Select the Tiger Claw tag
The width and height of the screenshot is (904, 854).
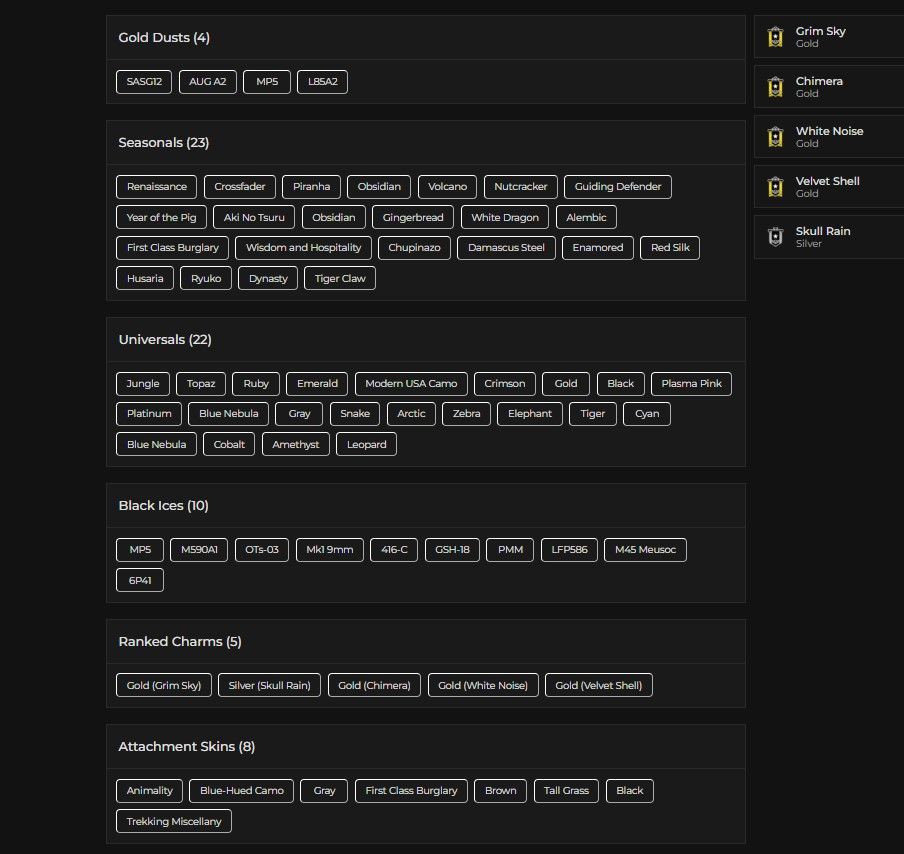340,279
